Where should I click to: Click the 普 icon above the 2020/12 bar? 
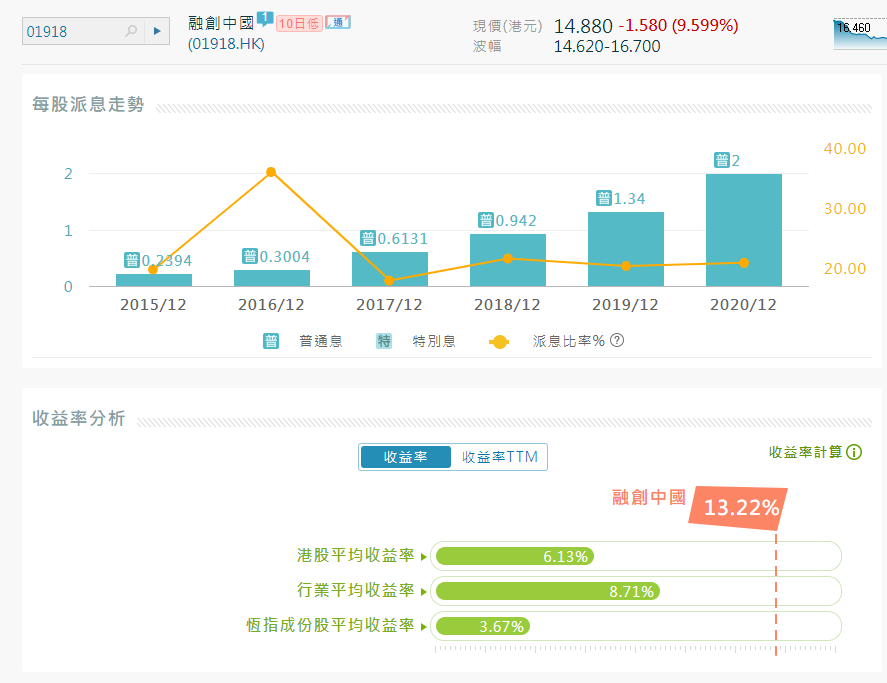[721, 160]
